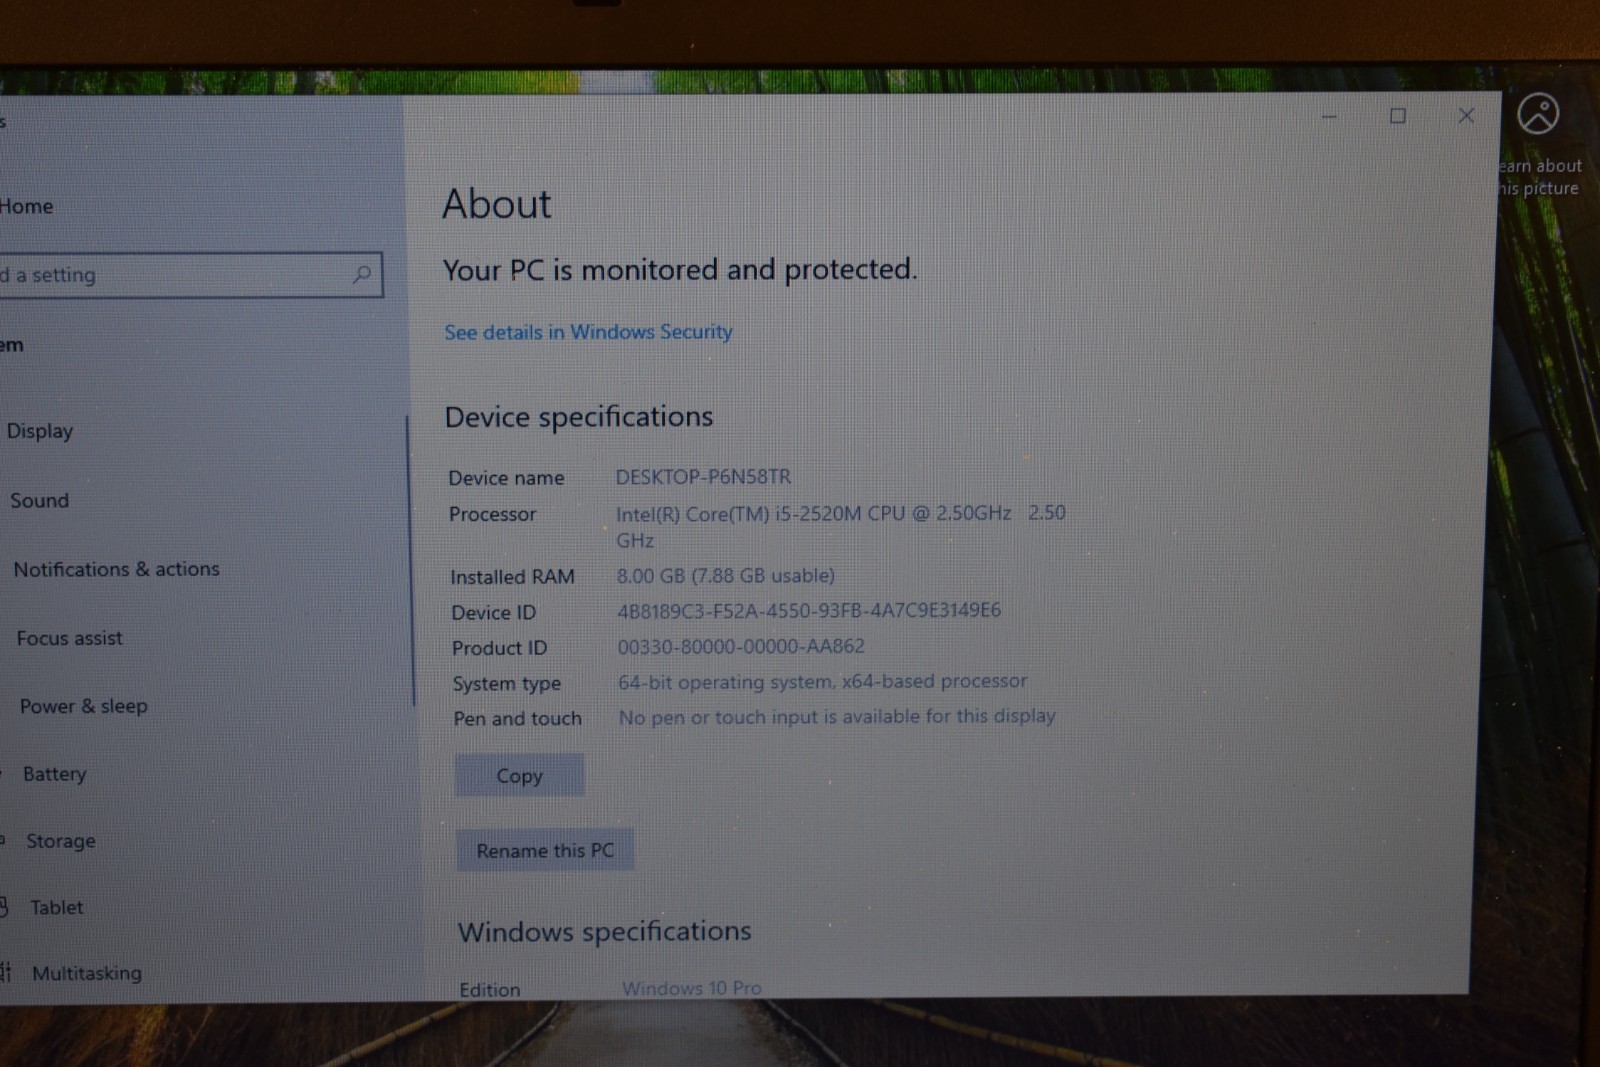The image size is (1600, 1067).
Task: Click Rename this PC button
Action: tap(545, 850)
